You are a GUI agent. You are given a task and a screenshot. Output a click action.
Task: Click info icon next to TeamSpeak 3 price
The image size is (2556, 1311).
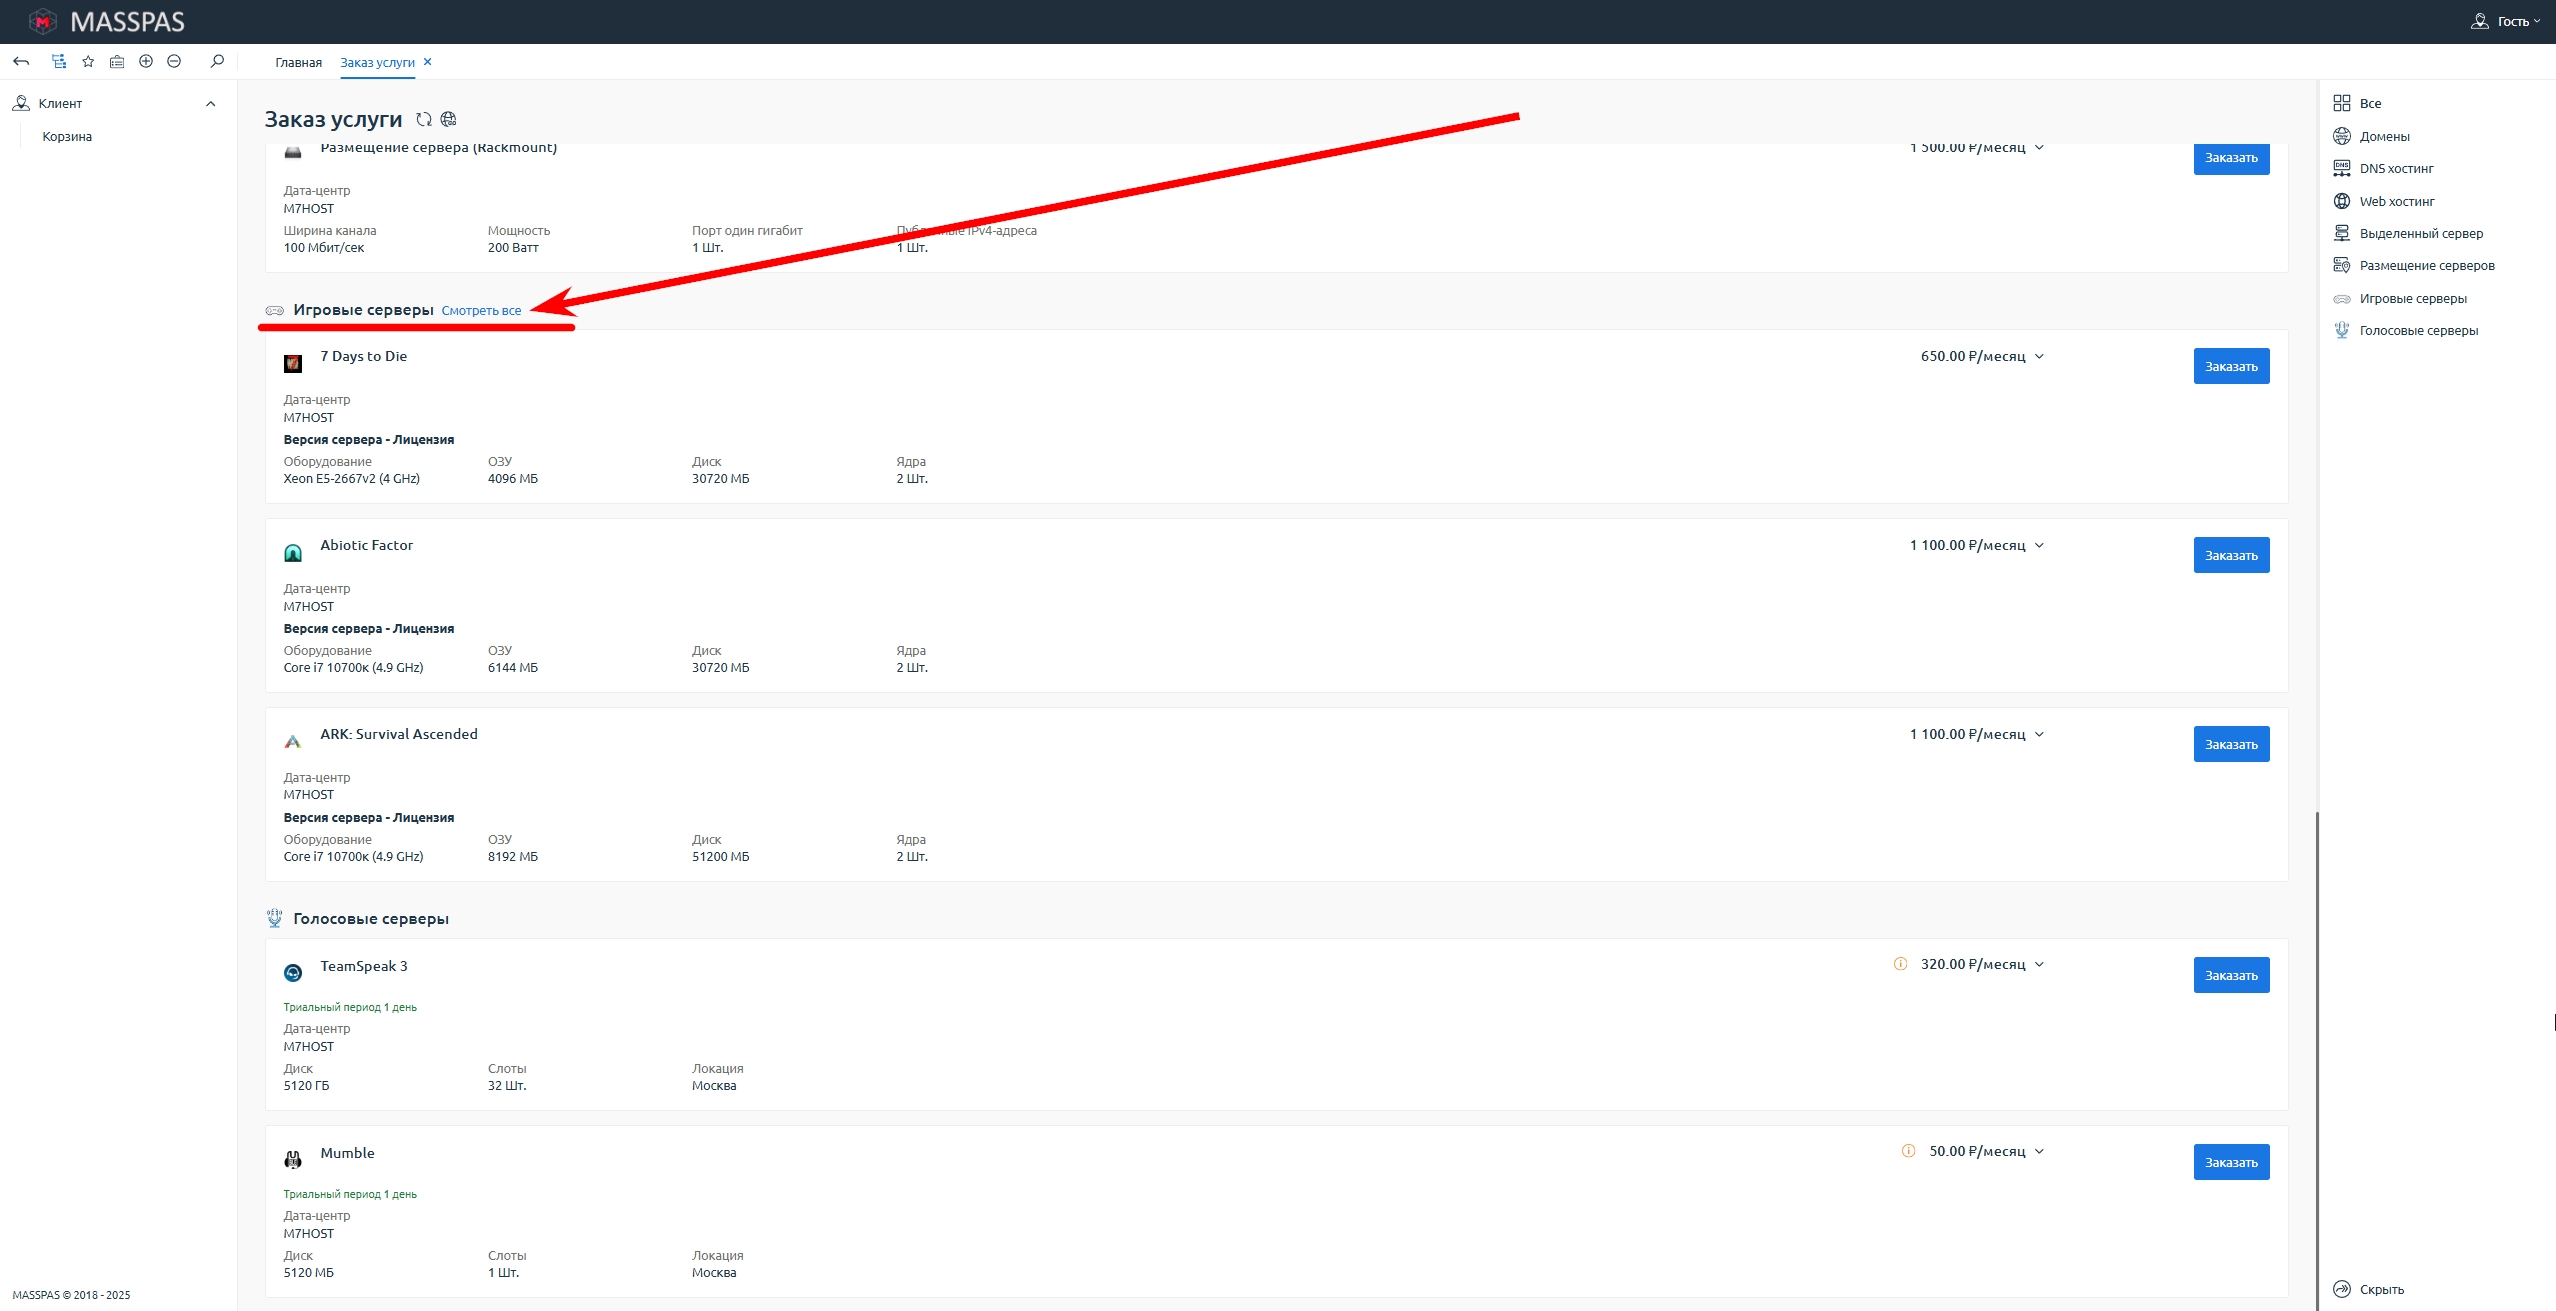(x=1900, y=964)
